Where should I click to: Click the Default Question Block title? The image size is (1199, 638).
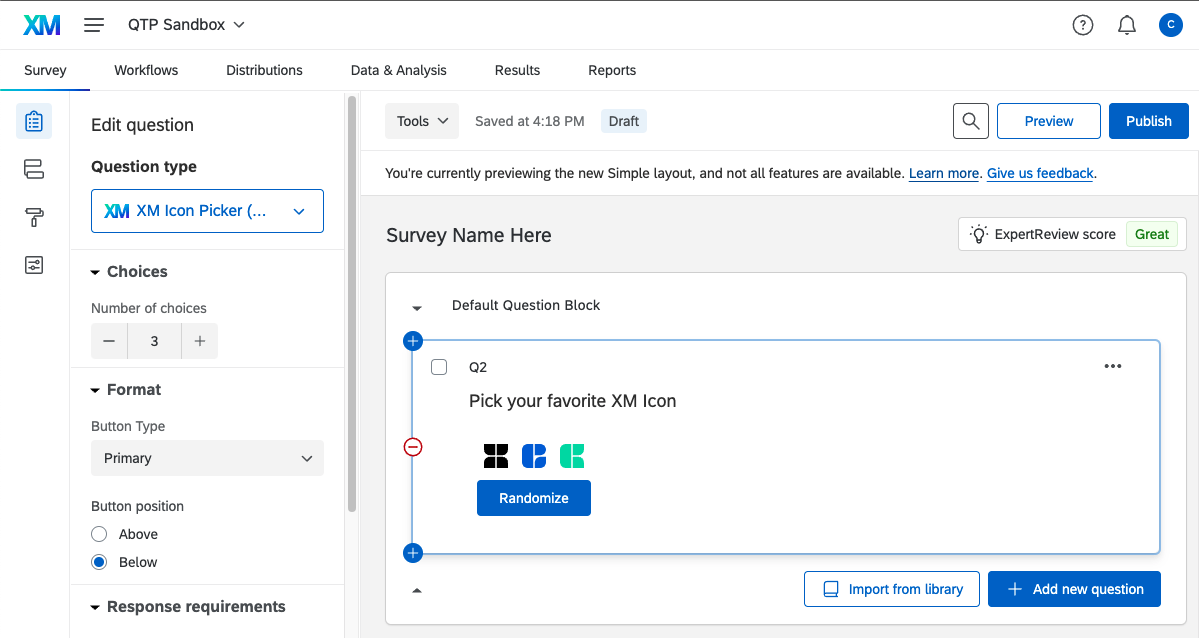(x=526, y=305)
